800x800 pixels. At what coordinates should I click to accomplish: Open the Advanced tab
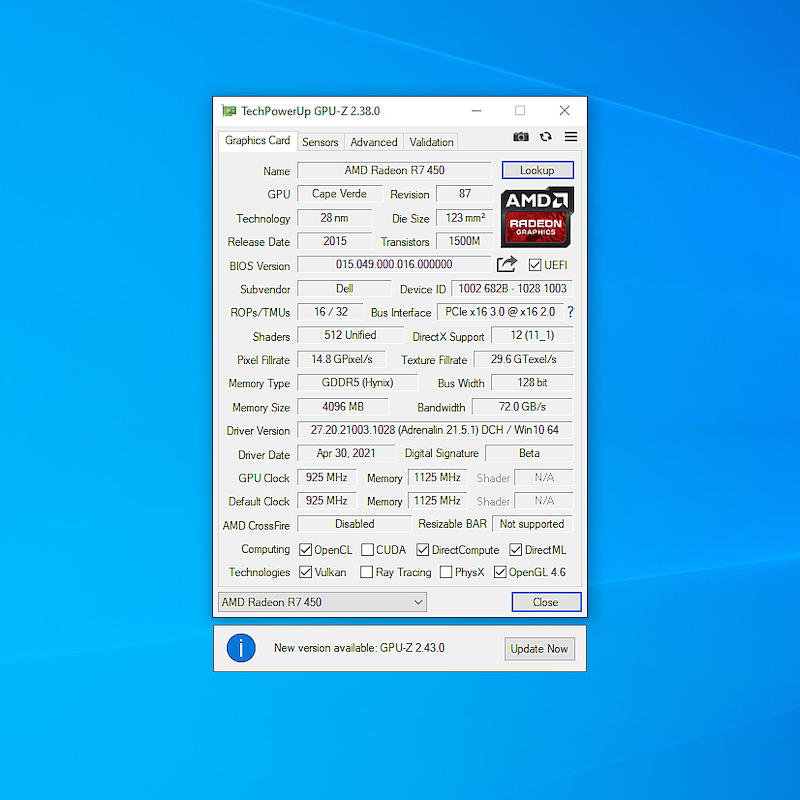tap(373, 142)
